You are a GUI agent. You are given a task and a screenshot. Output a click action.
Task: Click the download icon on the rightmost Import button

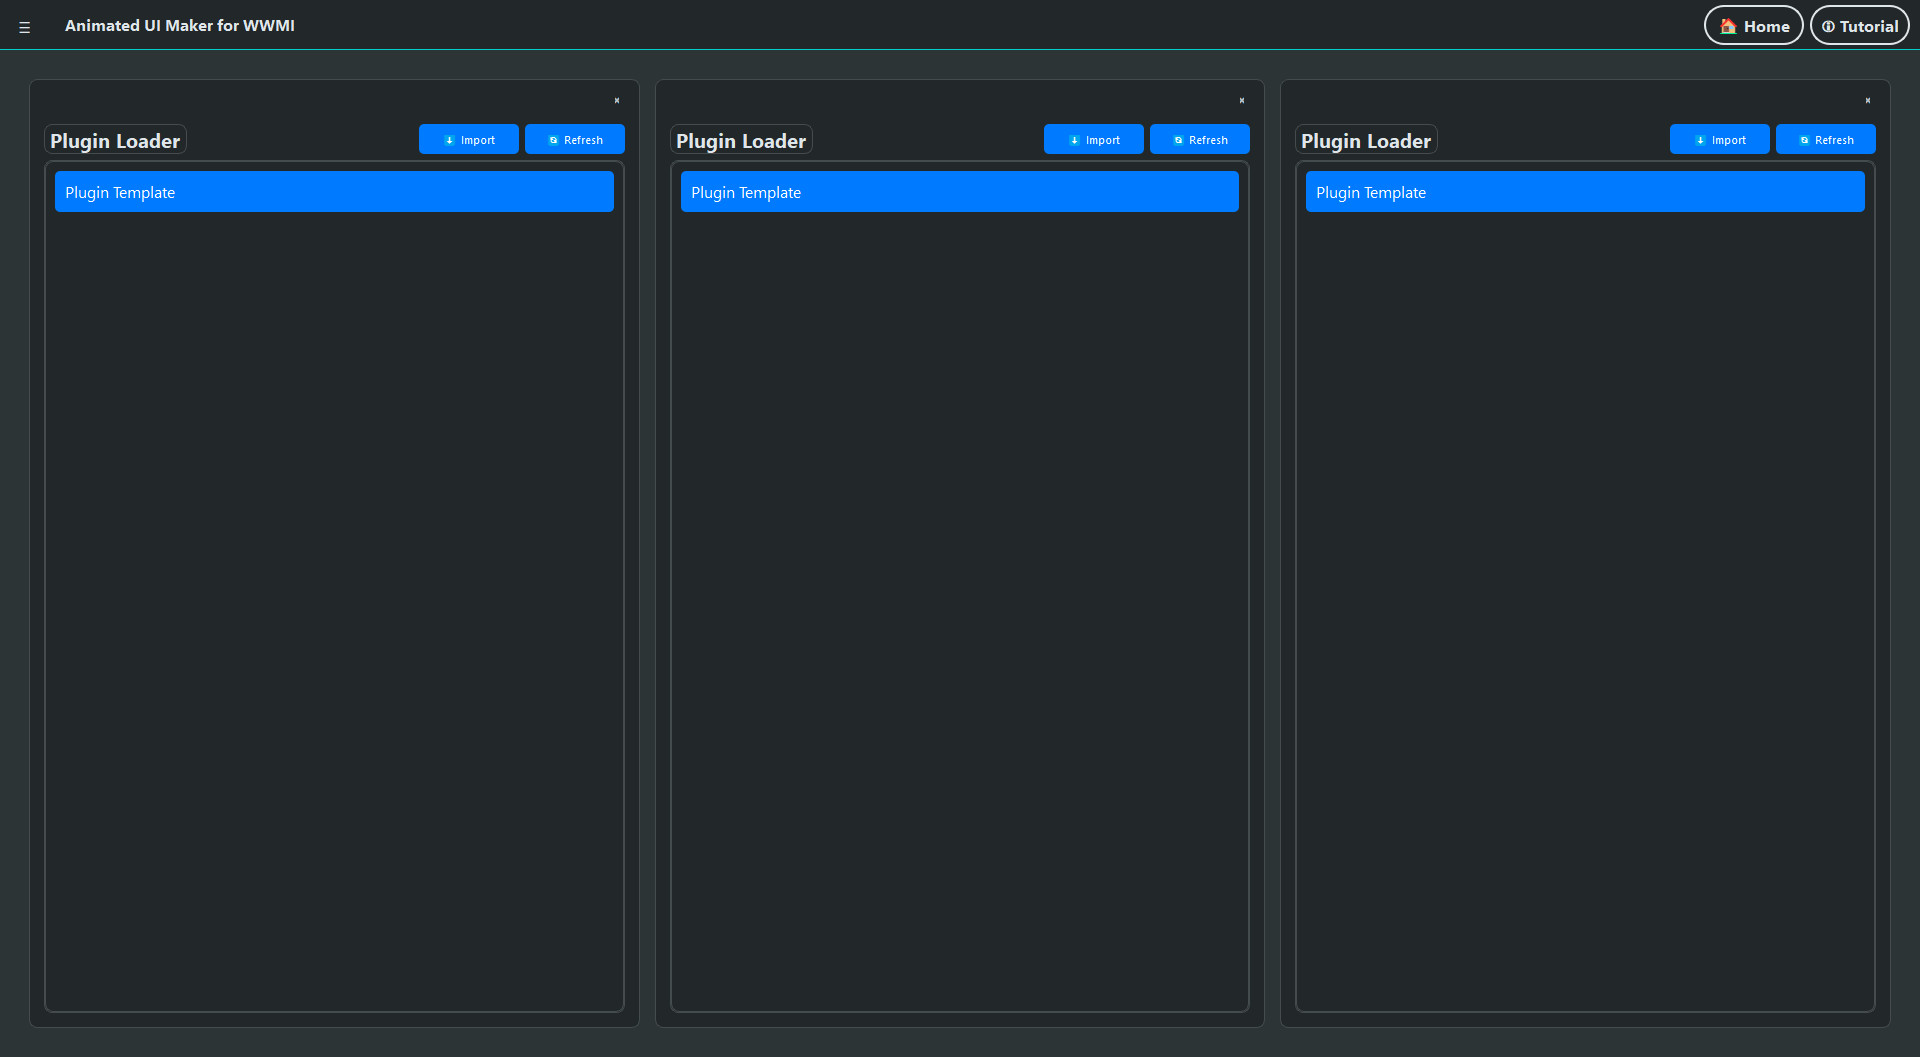pos(1699,139)
